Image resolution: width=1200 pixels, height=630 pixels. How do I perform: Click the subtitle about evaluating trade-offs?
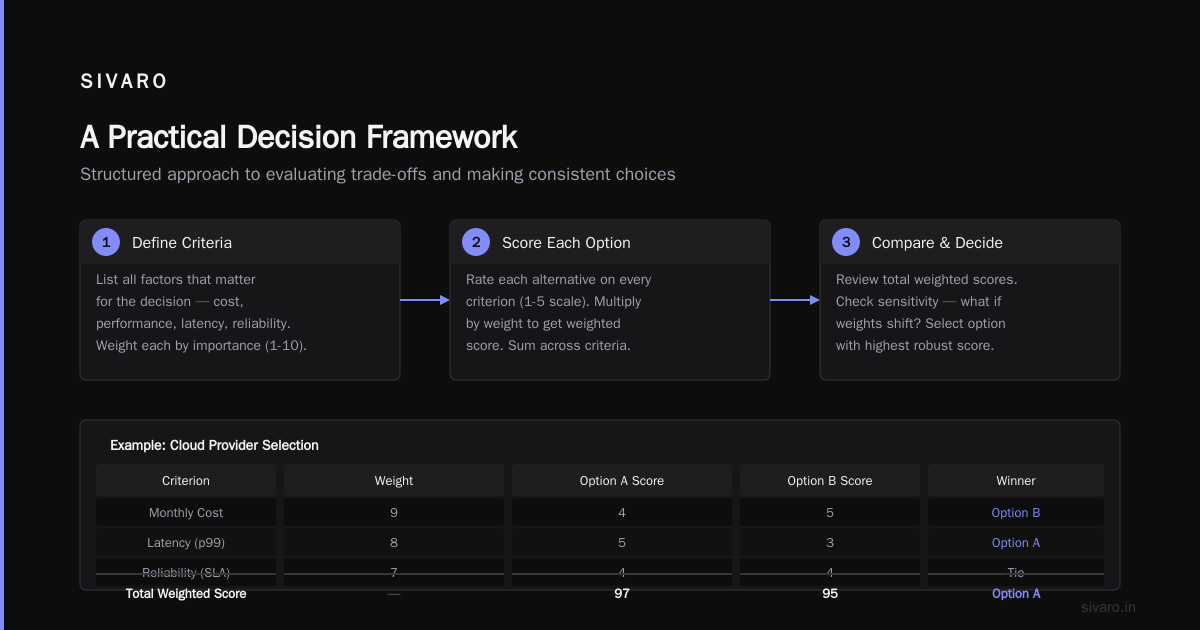tap(378, 174)
